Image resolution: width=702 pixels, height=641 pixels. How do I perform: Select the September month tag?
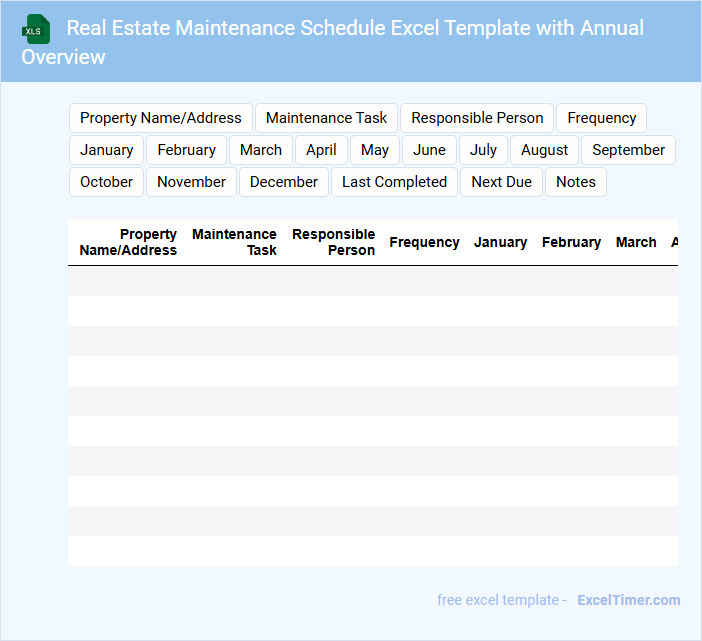(x=628, y=150)
